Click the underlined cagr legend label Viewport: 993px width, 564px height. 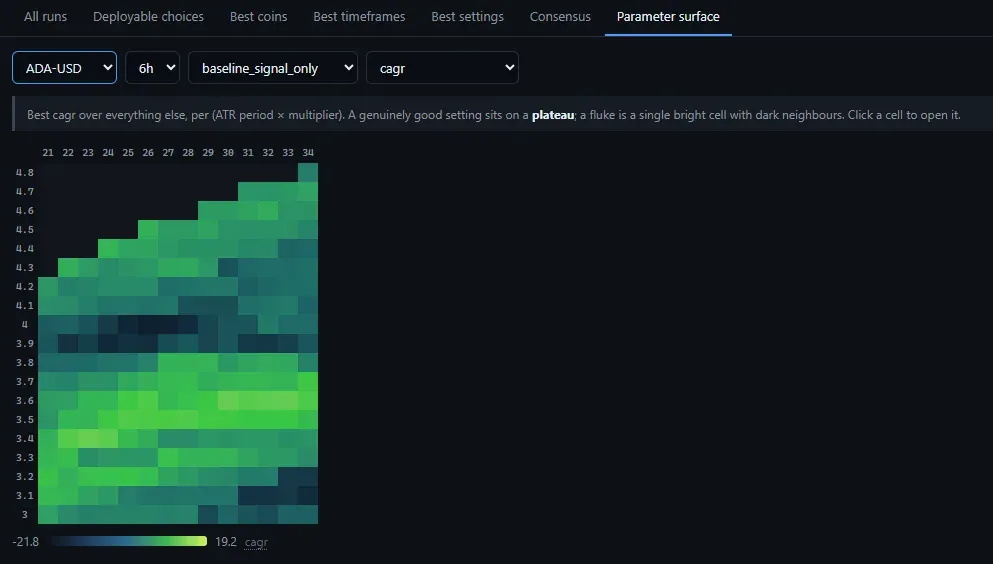click(256, 542)
